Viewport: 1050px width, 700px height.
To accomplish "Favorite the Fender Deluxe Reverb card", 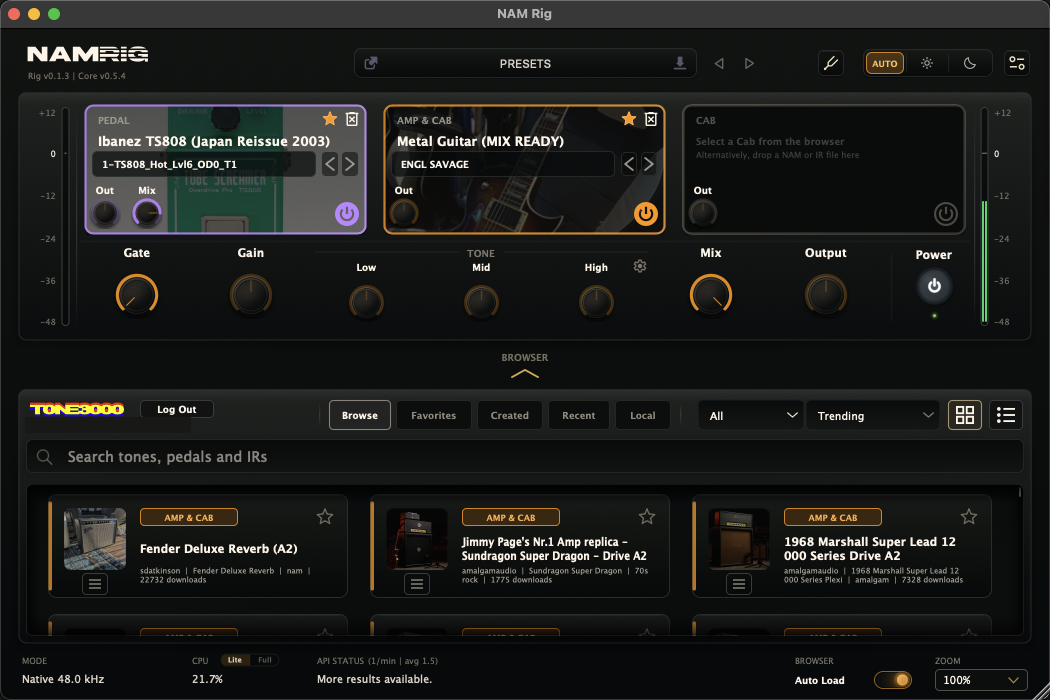I will [x=325, y=516].
